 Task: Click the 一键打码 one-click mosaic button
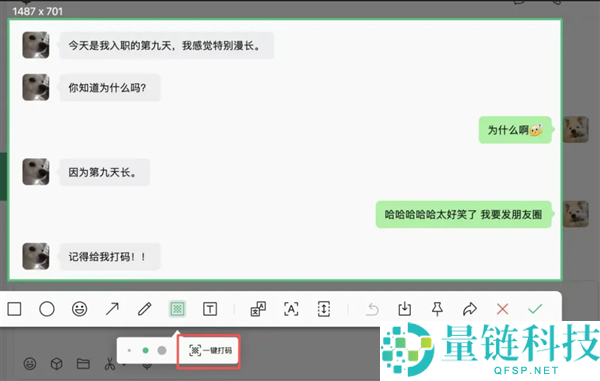pyautogui.click(x=209, y=351)
